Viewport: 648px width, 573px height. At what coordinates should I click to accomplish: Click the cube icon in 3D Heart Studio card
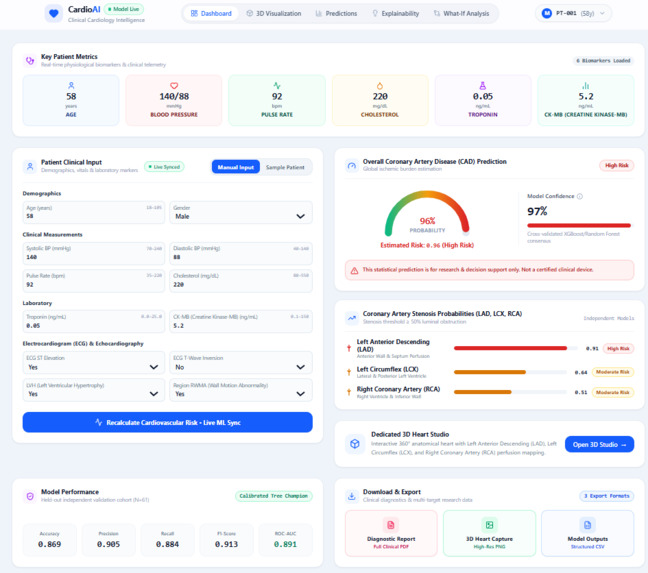(355, 444)
